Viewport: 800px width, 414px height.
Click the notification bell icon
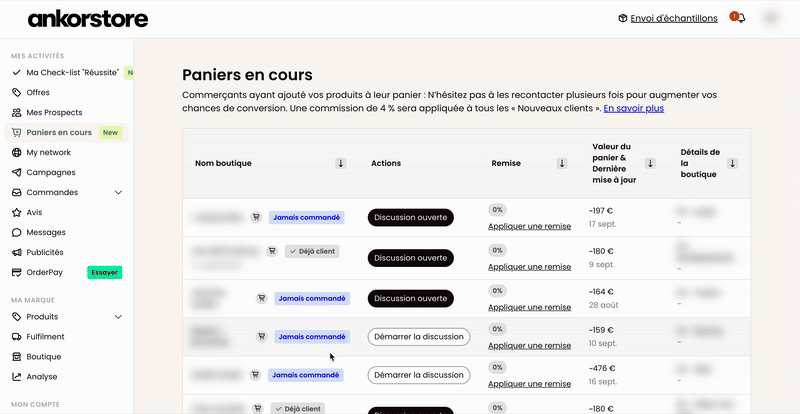tap(738, 18)
